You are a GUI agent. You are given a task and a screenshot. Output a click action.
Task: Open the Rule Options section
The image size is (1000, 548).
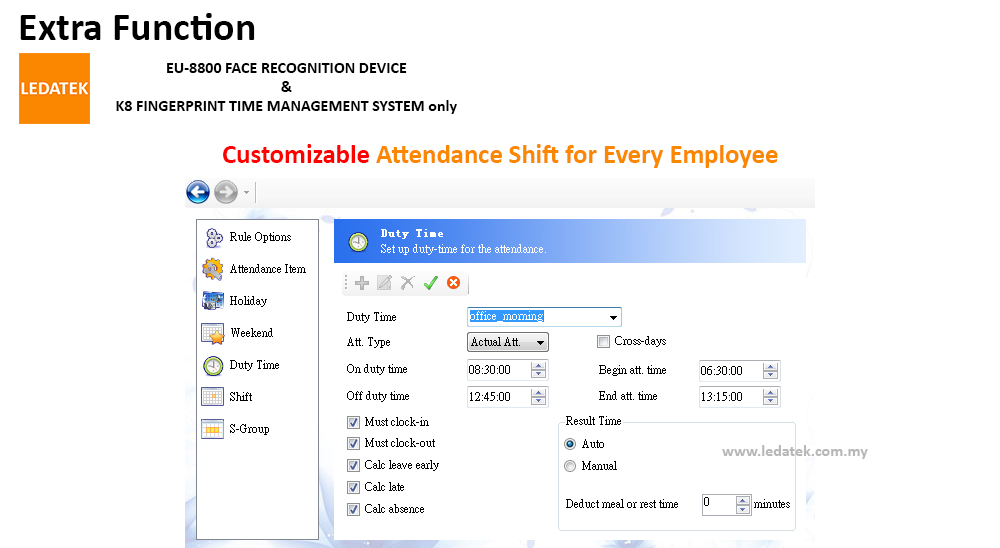(x=260, y=237)
